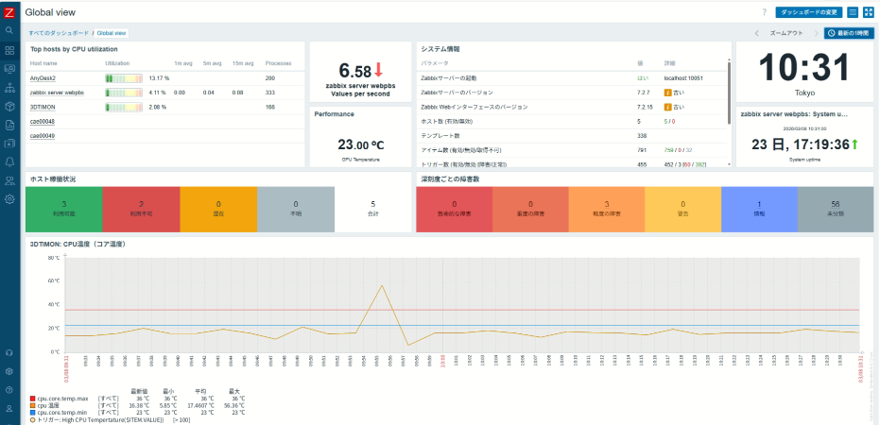Open the Administration gear icon in sidebar
880x425 pixels.
tap(9, 199)
